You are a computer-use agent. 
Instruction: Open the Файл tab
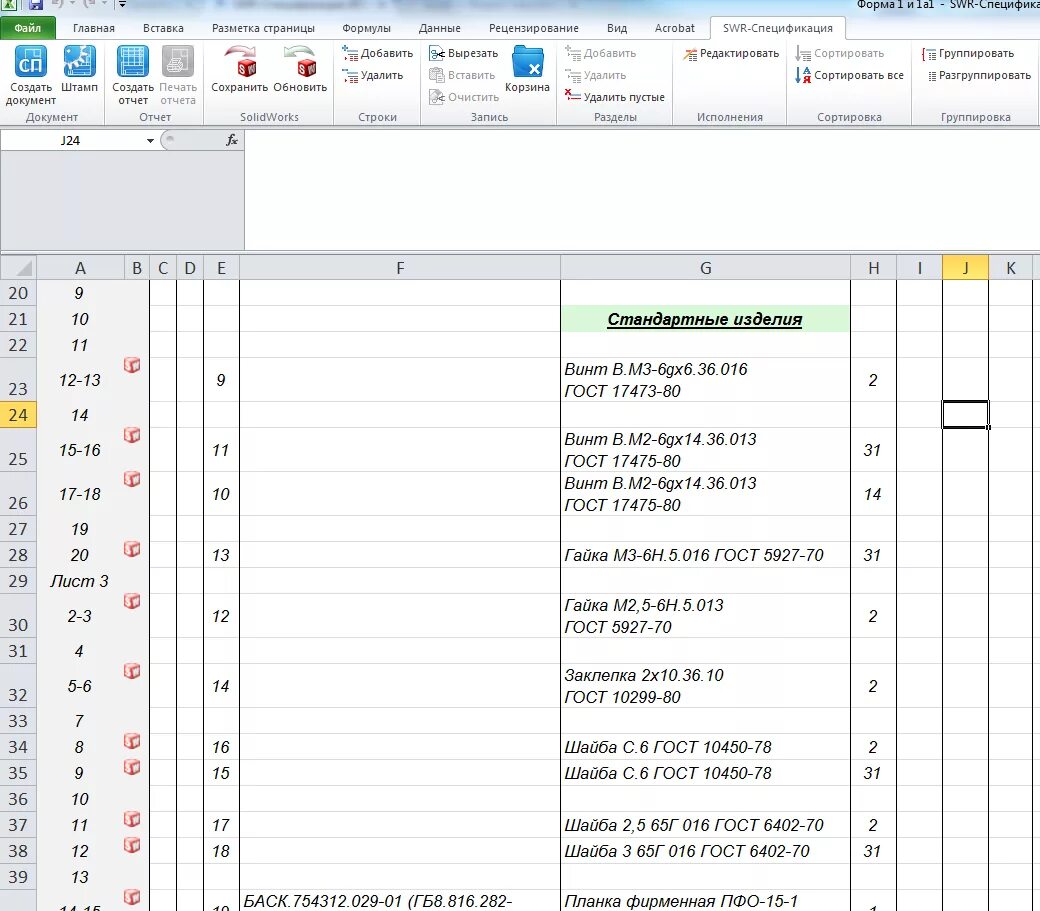pyautogui.click(x=27, y=28)
